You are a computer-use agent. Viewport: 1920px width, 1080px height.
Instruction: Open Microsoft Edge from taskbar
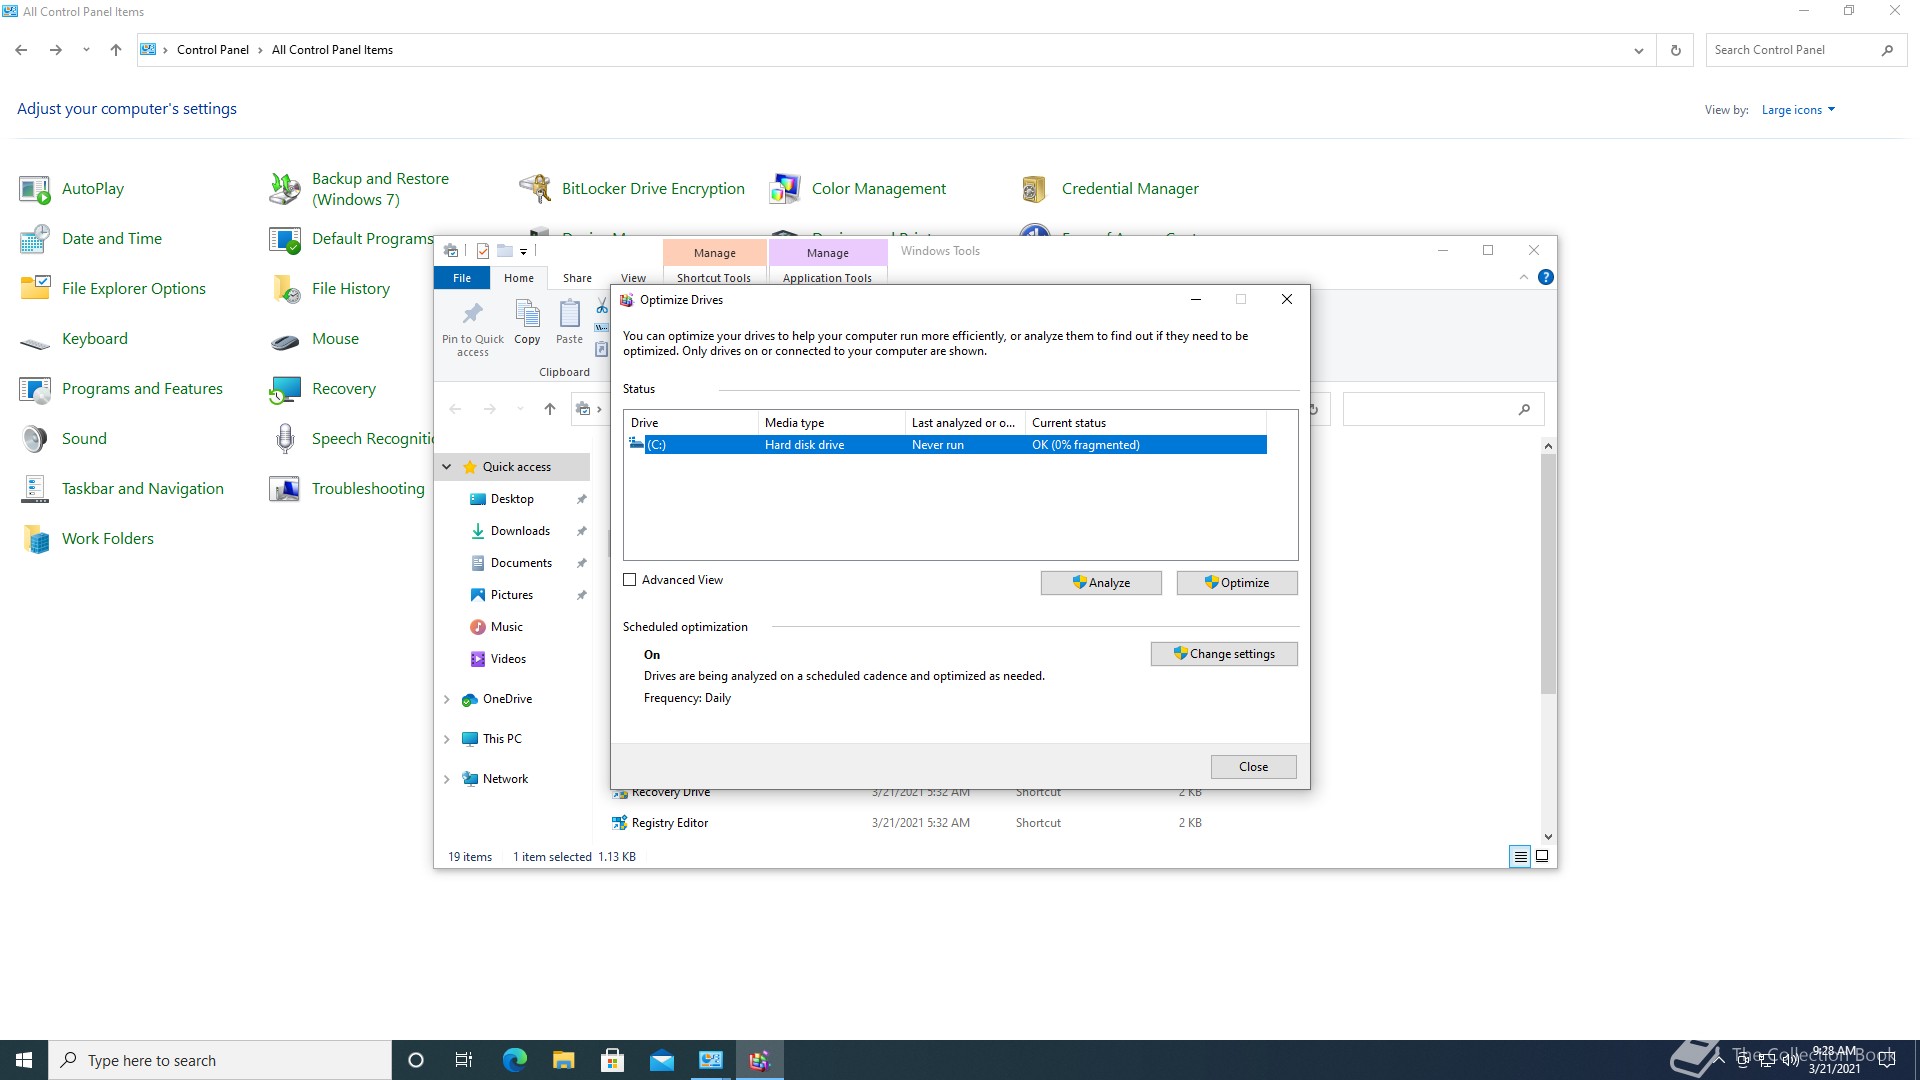click(x=514, y=1060)
